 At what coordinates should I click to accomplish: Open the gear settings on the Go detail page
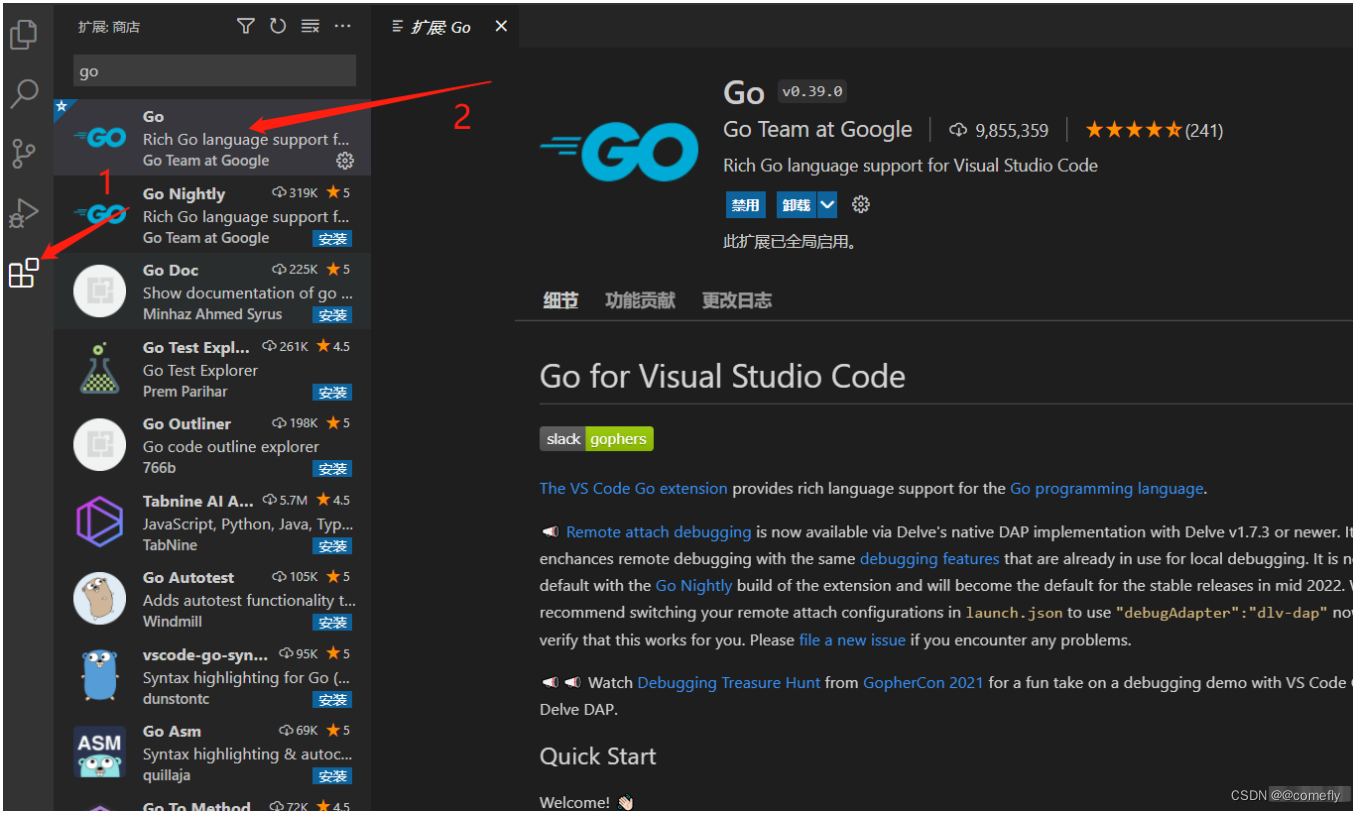point(860,204)
